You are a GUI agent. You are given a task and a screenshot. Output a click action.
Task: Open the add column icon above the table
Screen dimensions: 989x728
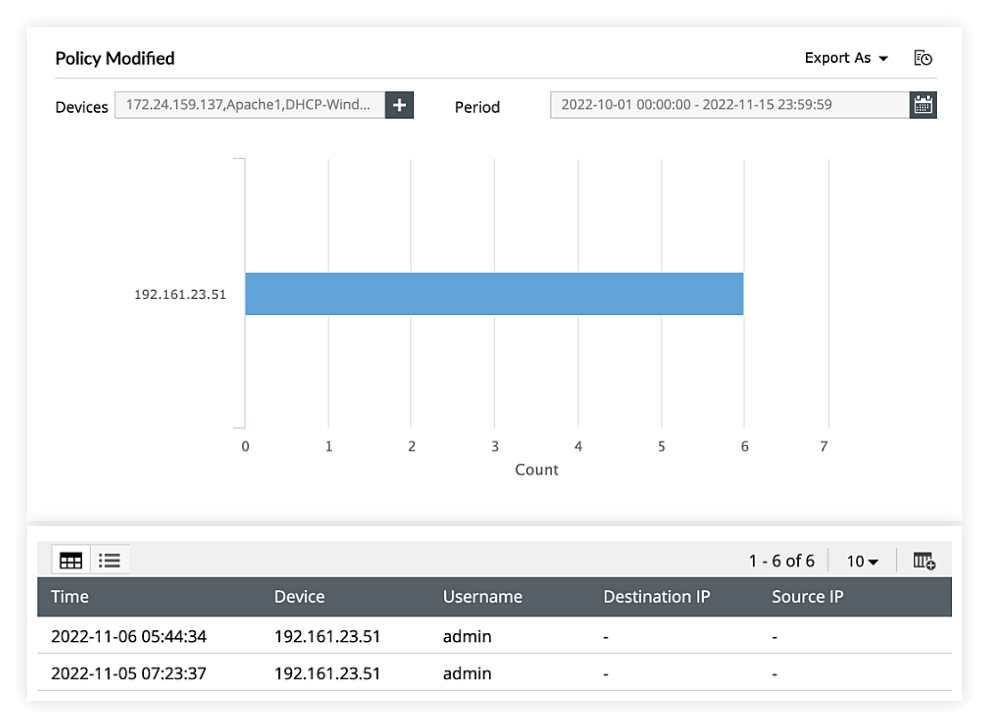[923, 560]
